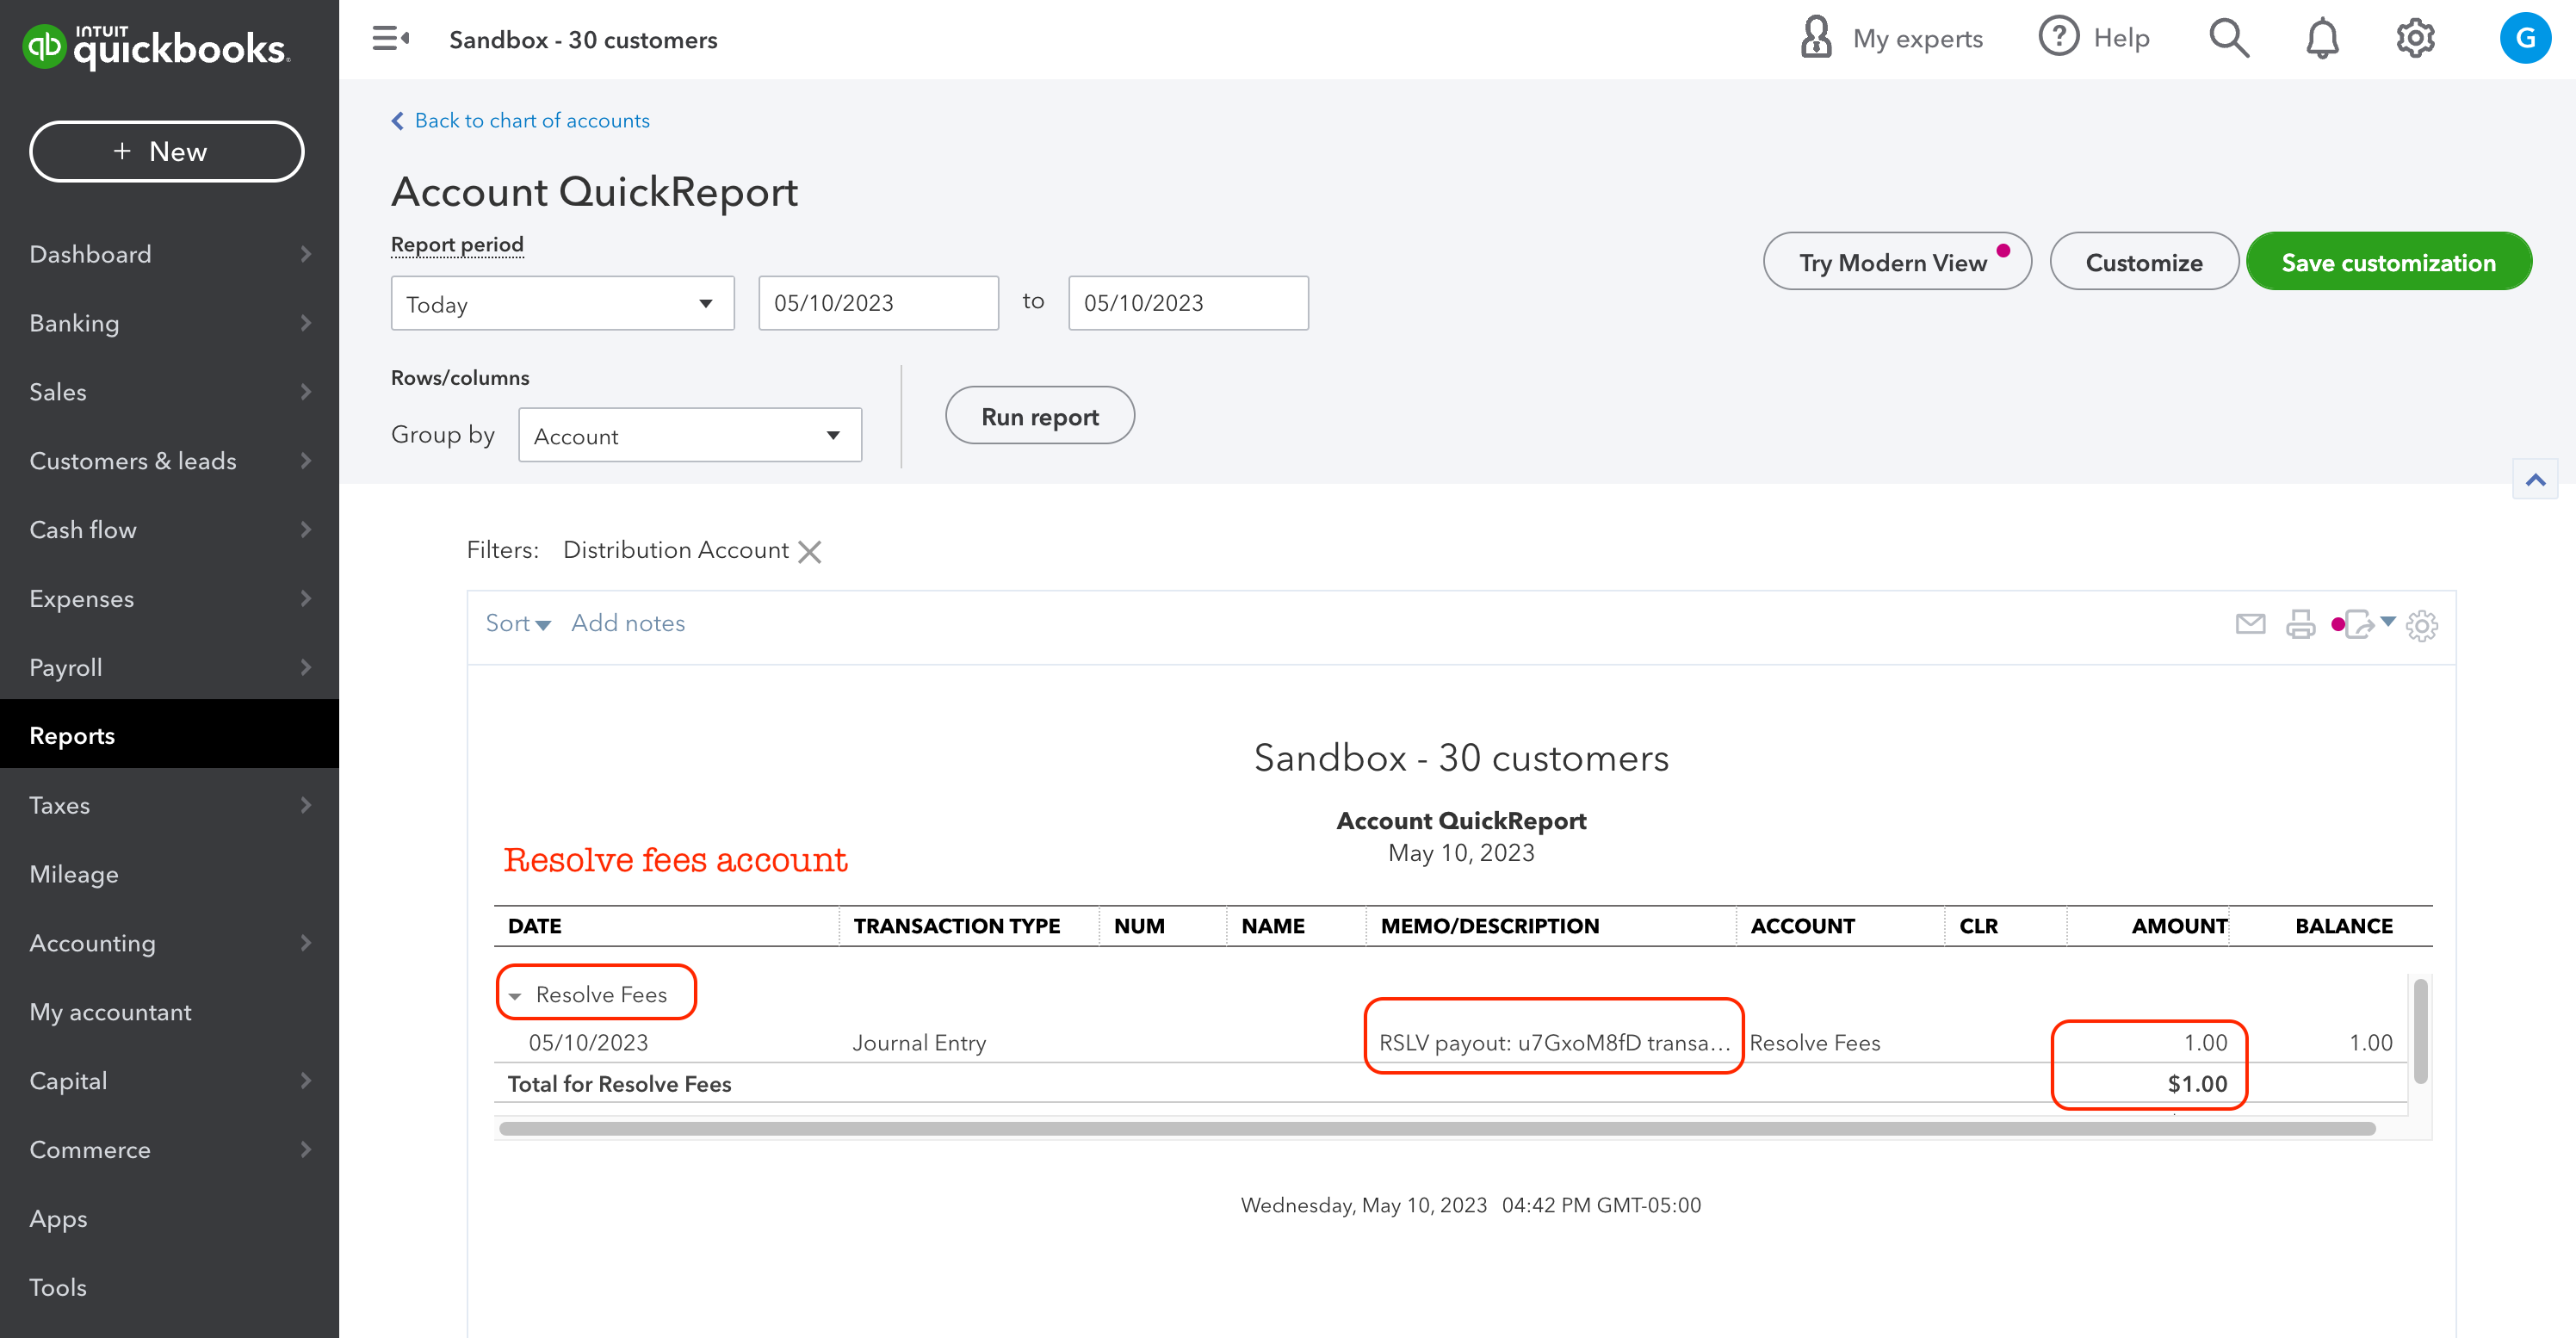Screen dimensions: 2576x1338
Task: Collapse the report options panel chevron
Action: point(2534,480)
